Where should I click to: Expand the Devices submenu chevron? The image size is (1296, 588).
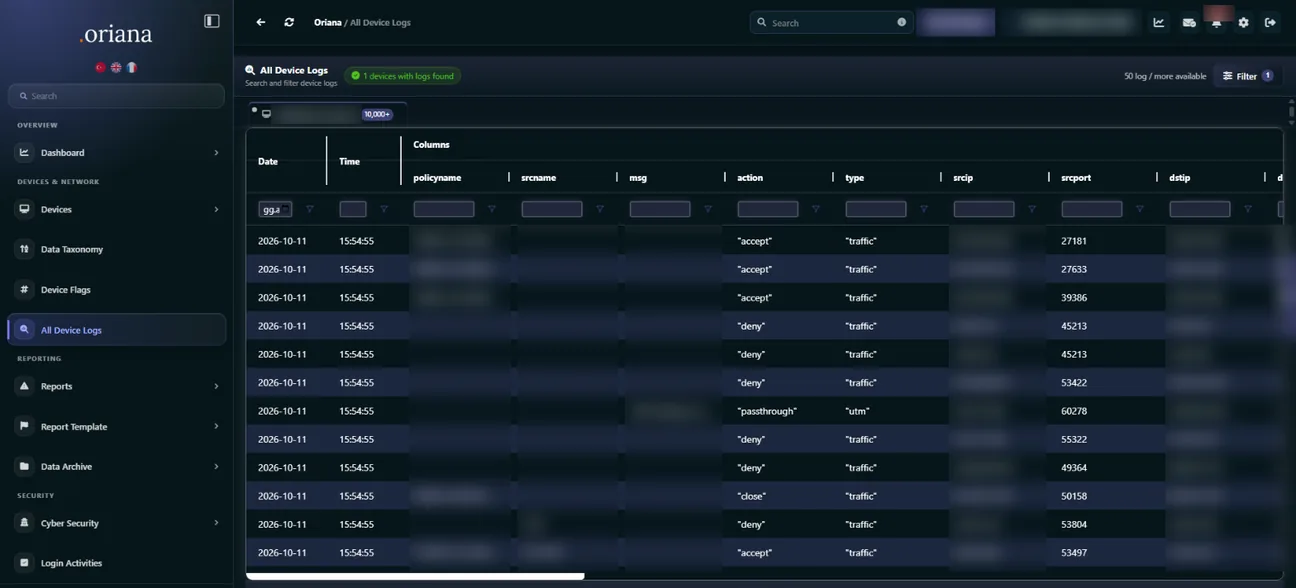[x=216, y=209]
